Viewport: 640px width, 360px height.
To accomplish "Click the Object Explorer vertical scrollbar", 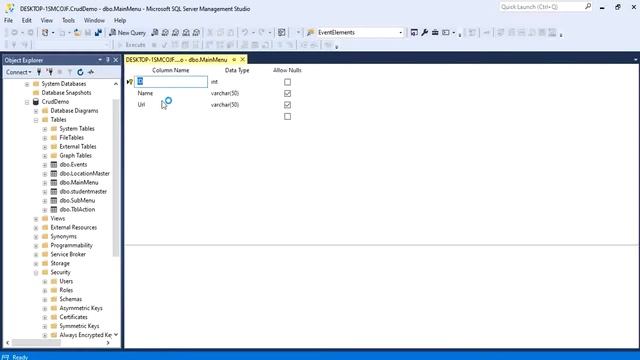I will pyautogui.click(x=116, y=178).
